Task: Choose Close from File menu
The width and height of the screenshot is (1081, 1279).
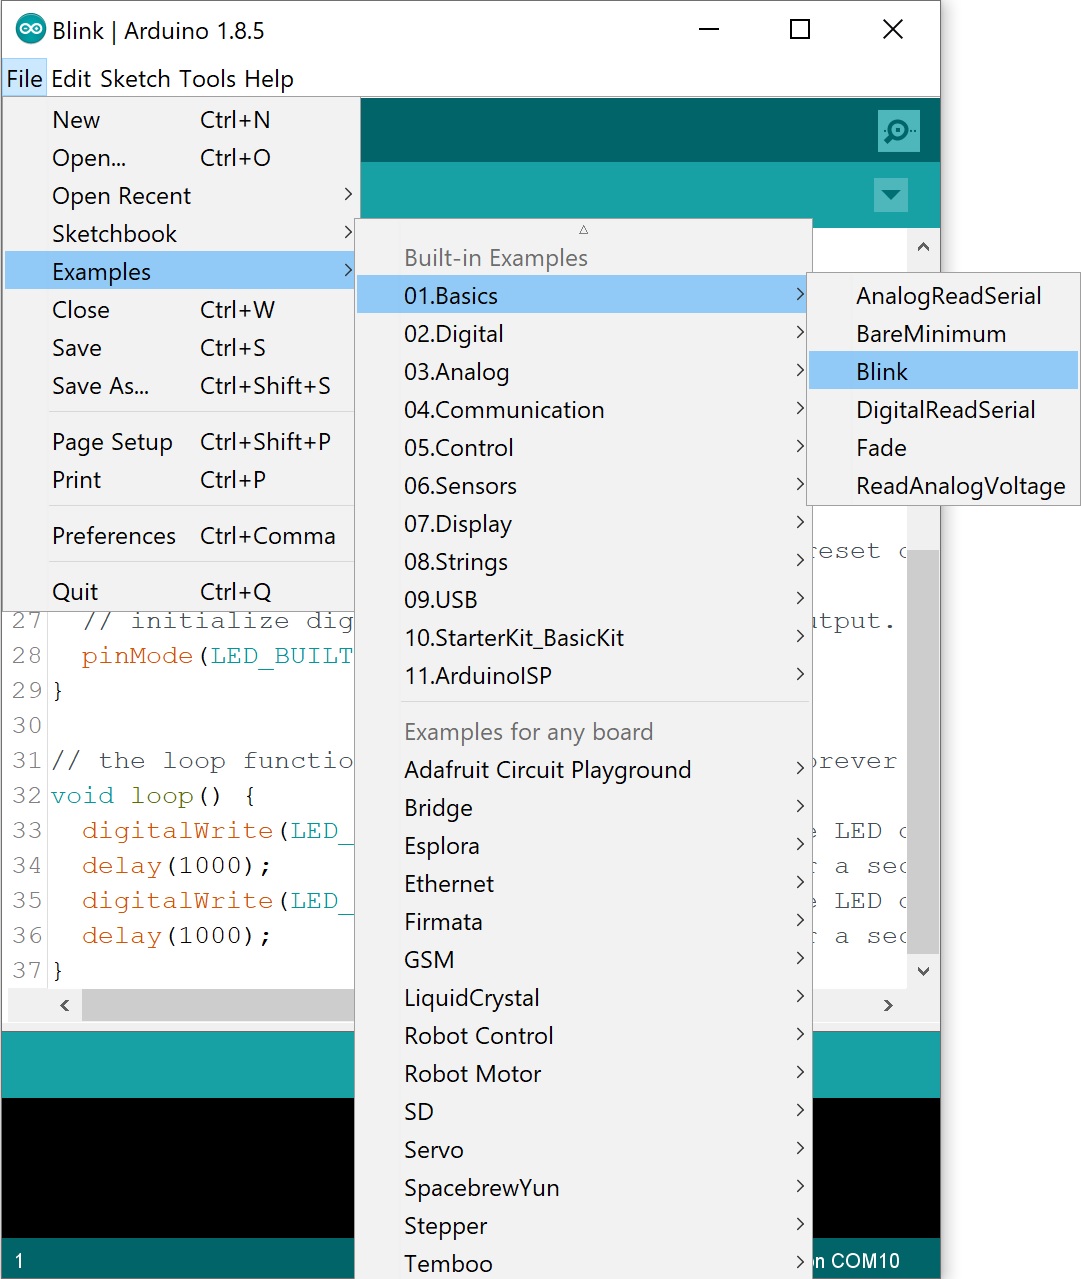Action: (180, 310)
